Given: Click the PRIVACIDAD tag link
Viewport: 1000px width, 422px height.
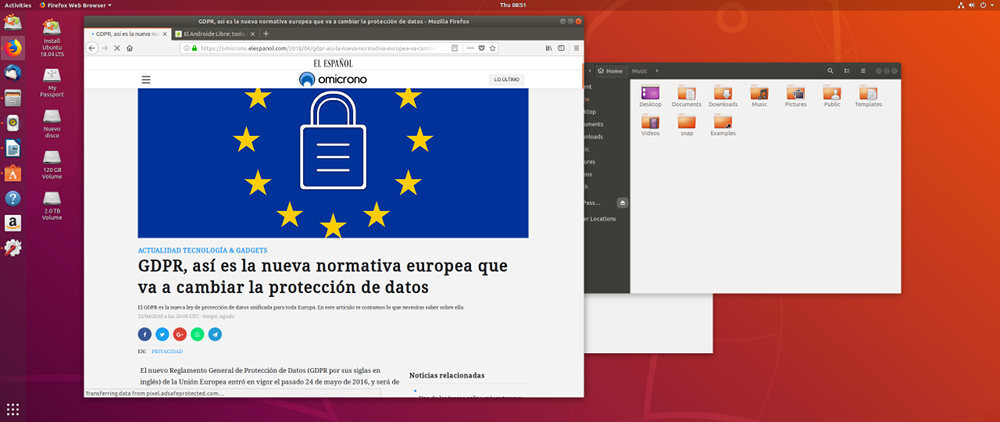Looking at the screenshot, I should click(x=167, y=351).
